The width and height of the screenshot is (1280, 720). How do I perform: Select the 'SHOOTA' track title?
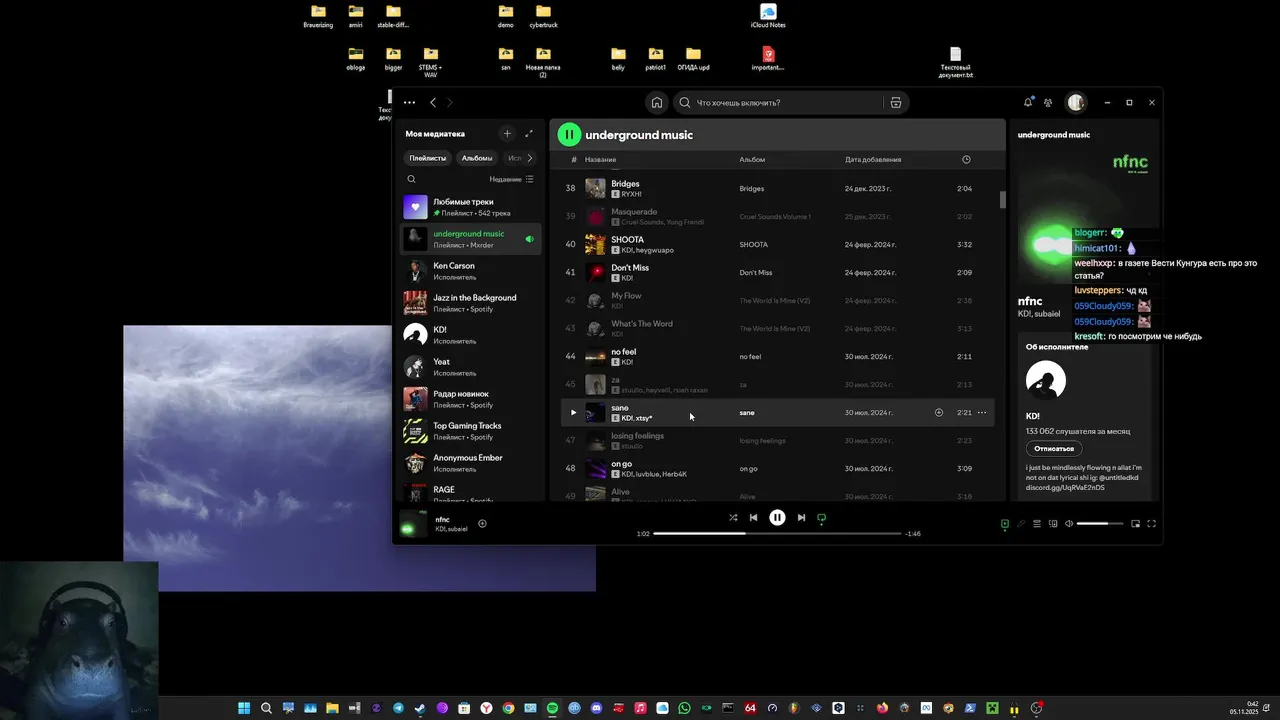click(628, 240)
